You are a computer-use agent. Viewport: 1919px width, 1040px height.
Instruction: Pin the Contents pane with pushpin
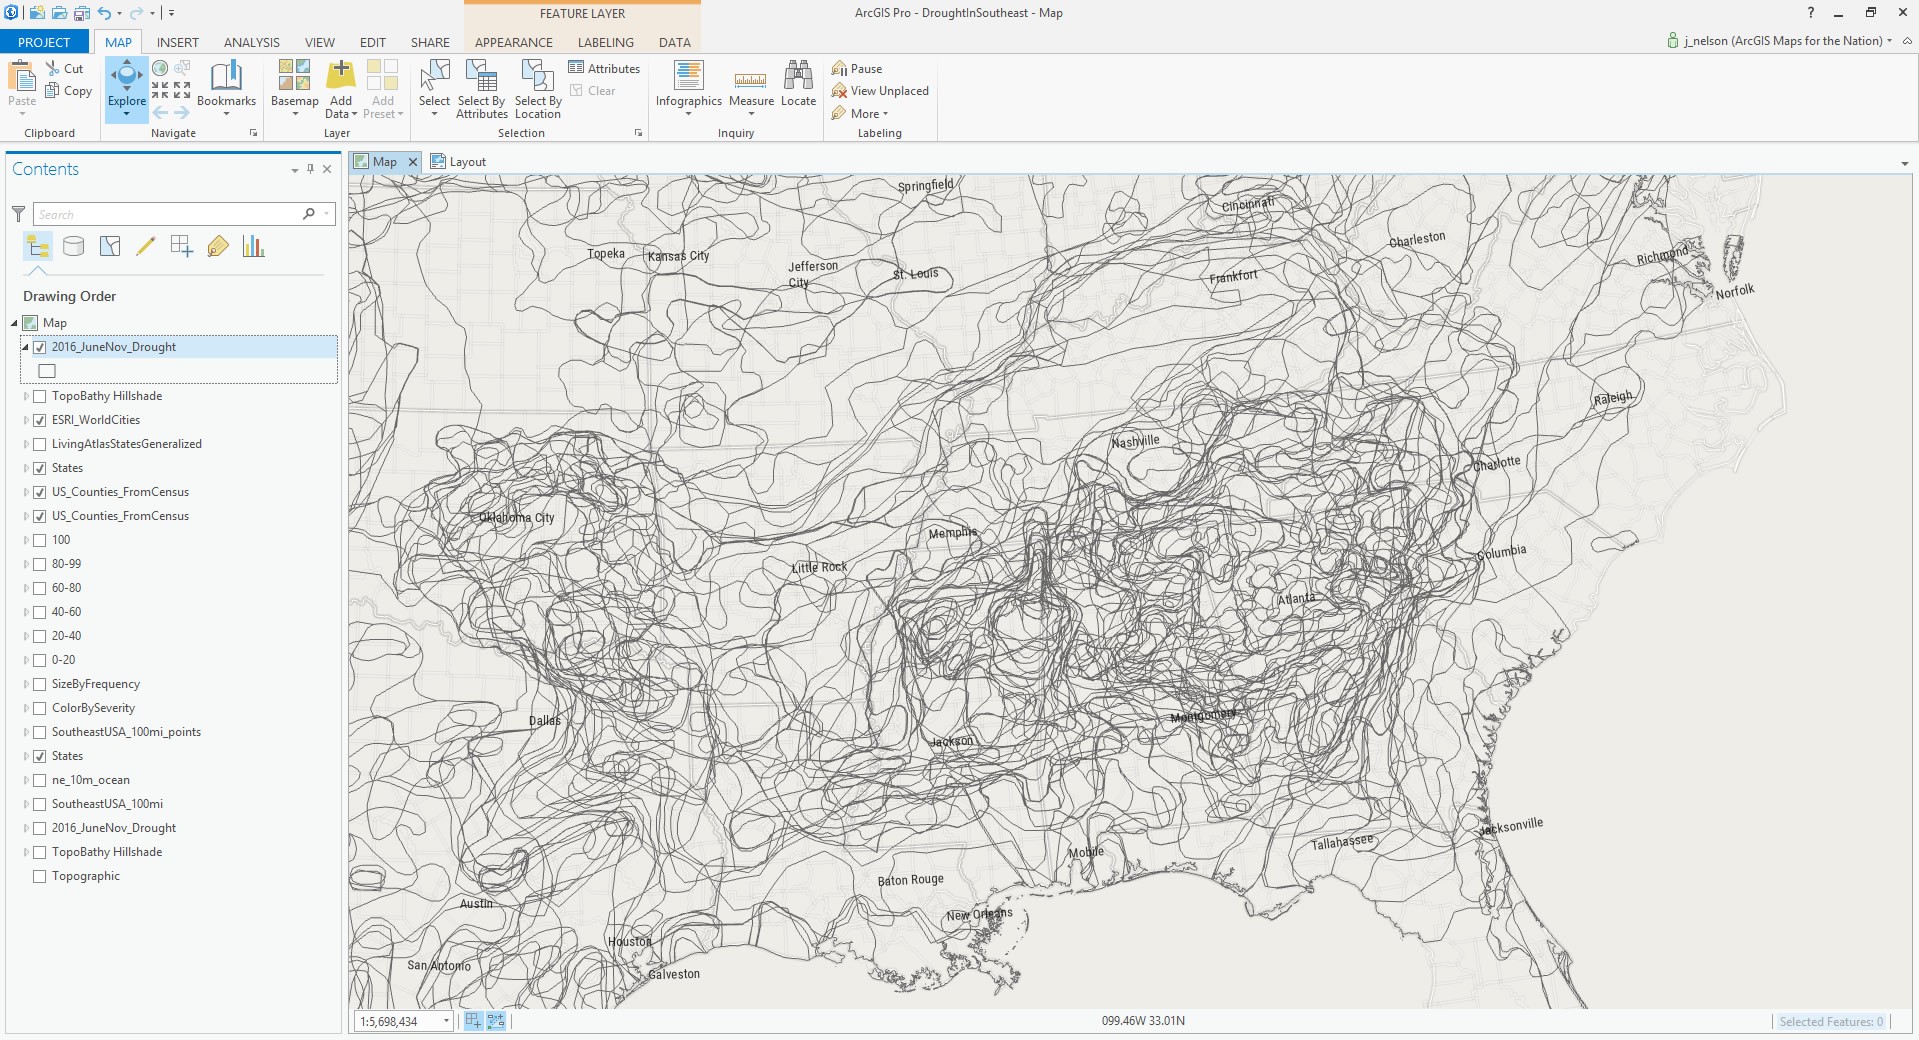coord(311,169)
